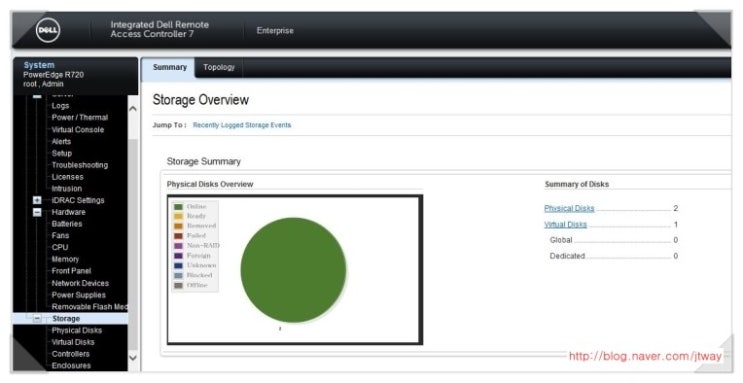The image size is (743, 383).
Task: Click the System heading in sidebar
Action: [x=39, y=65]
